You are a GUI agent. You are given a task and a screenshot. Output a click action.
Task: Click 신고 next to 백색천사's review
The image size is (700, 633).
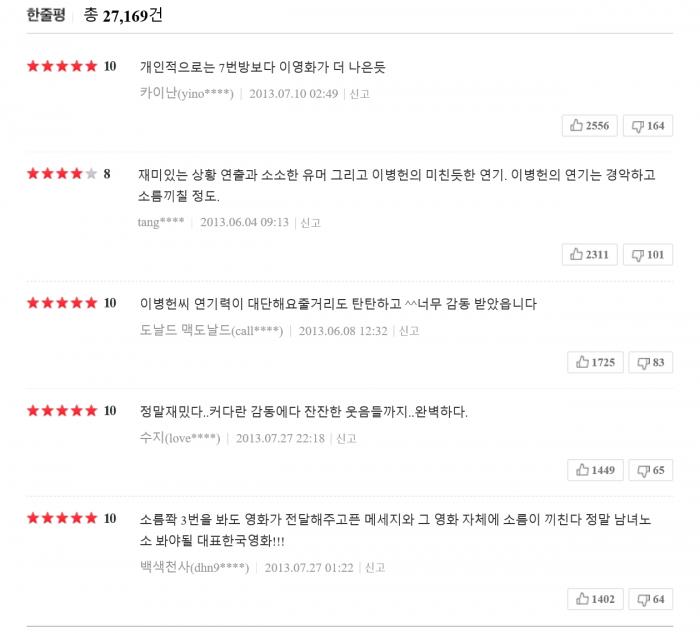point(375,568)
